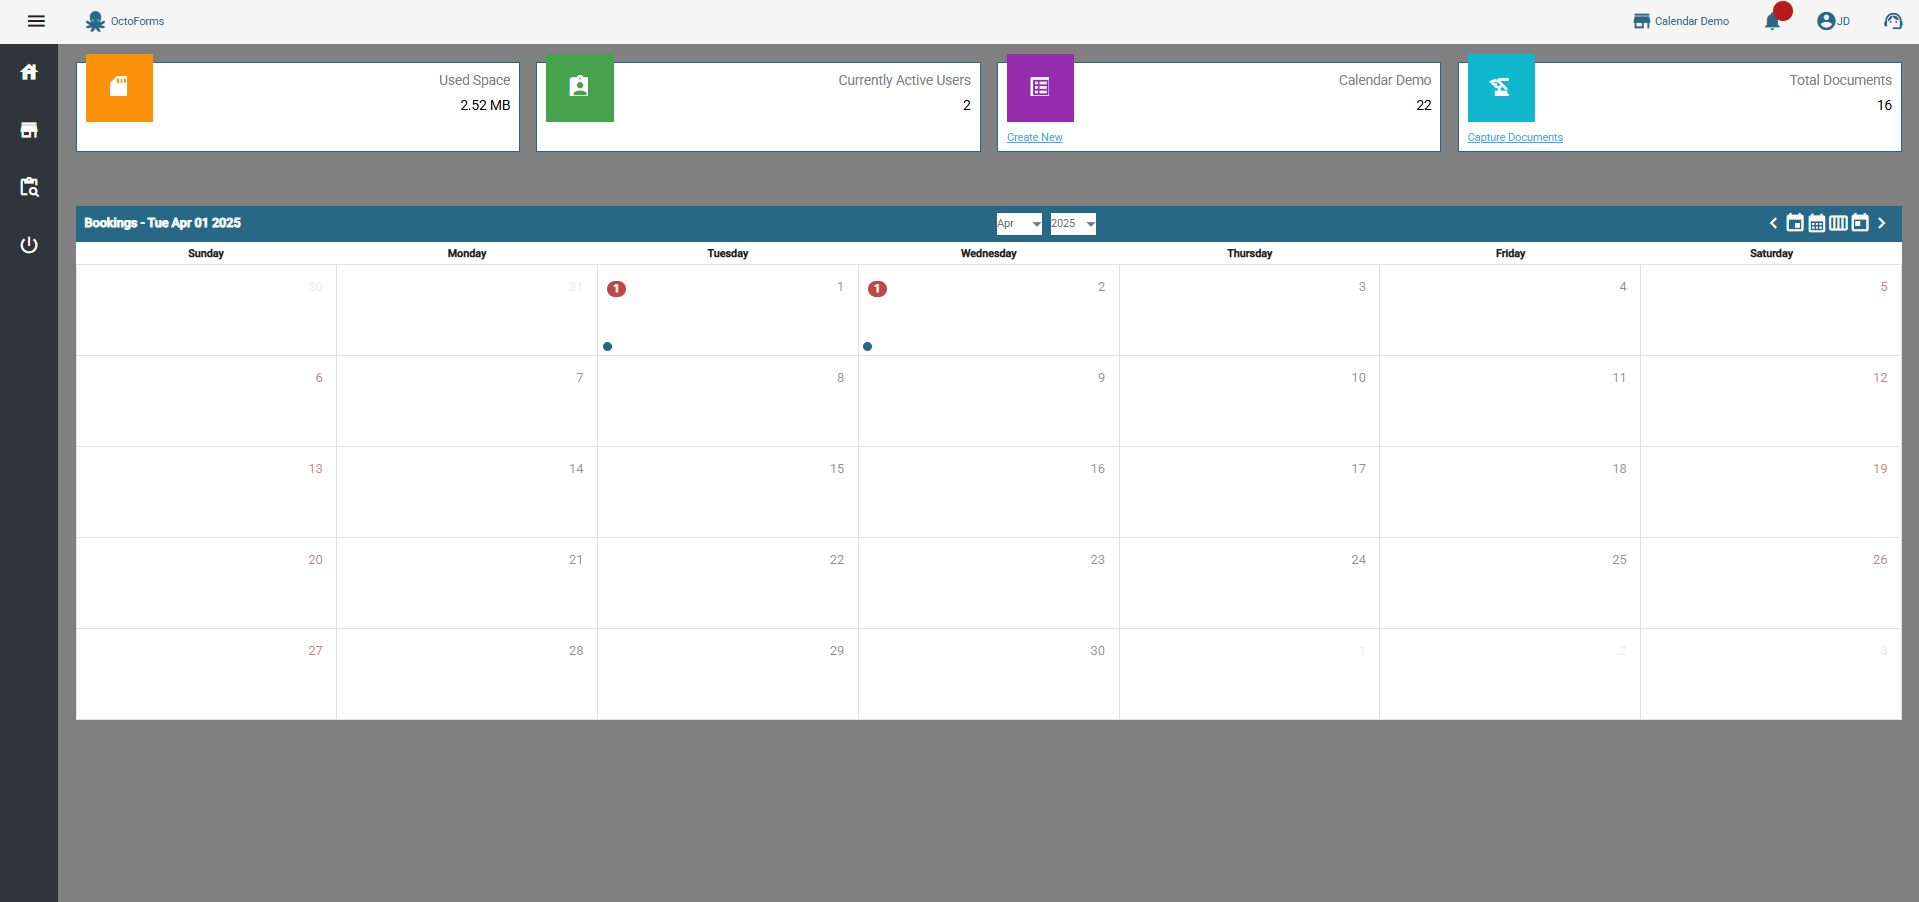Image resolution: width=1919 pixels, height=902 pixels.
Task: Go to the next month
Action: pyautogui.click(x=1882, y=223)
